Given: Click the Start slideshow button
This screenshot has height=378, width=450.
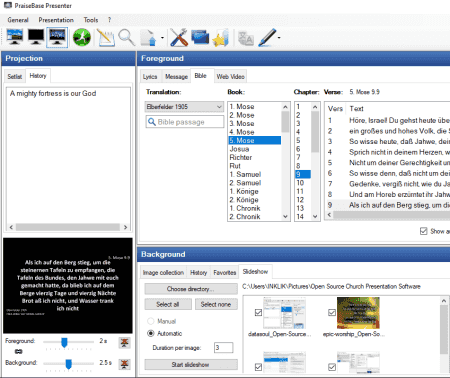Looking at the screenshot, I should click(x=191, y=364).
